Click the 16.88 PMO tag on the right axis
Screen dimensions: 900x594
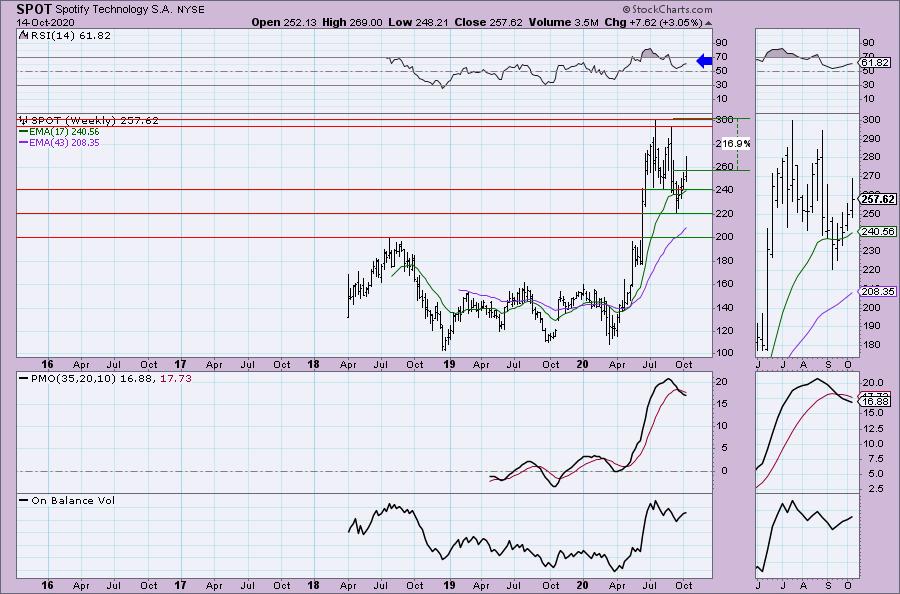875,402
